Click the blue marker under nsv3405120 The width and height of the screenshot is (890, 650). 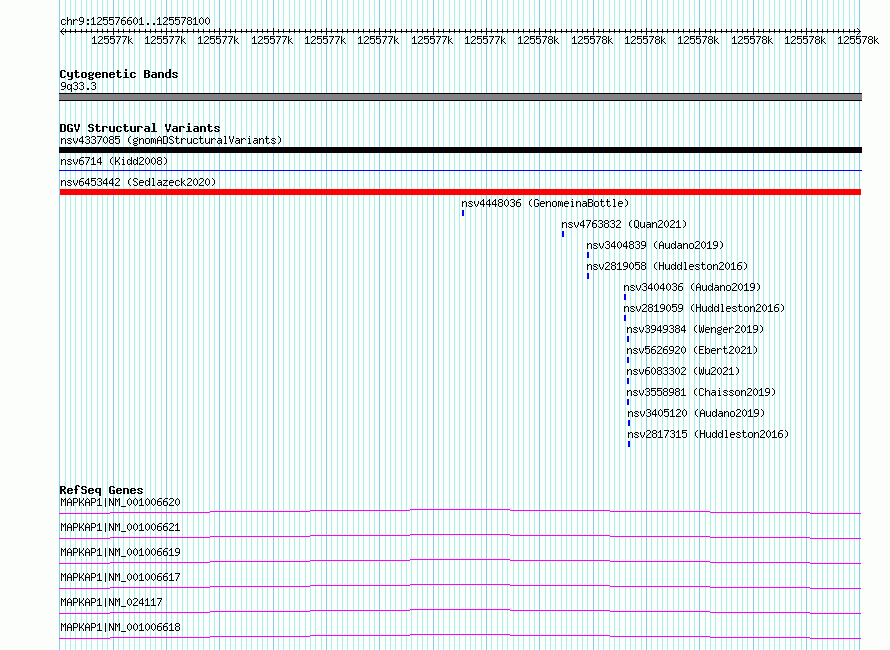[629, 423]
